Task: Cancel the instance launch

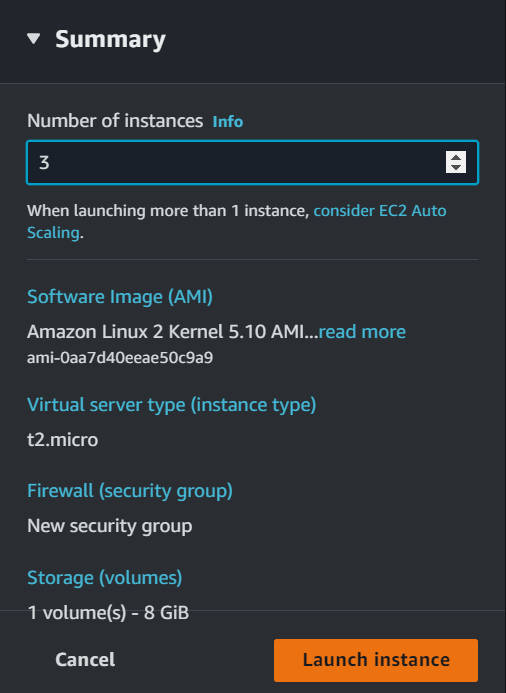Action: tap(85, 660)
